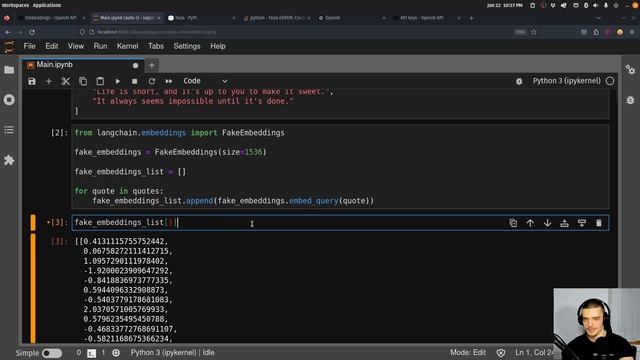This screenshot has width=640, height=360.
Task: Open the Tabs menu
Action: click(x=156, y=46)
